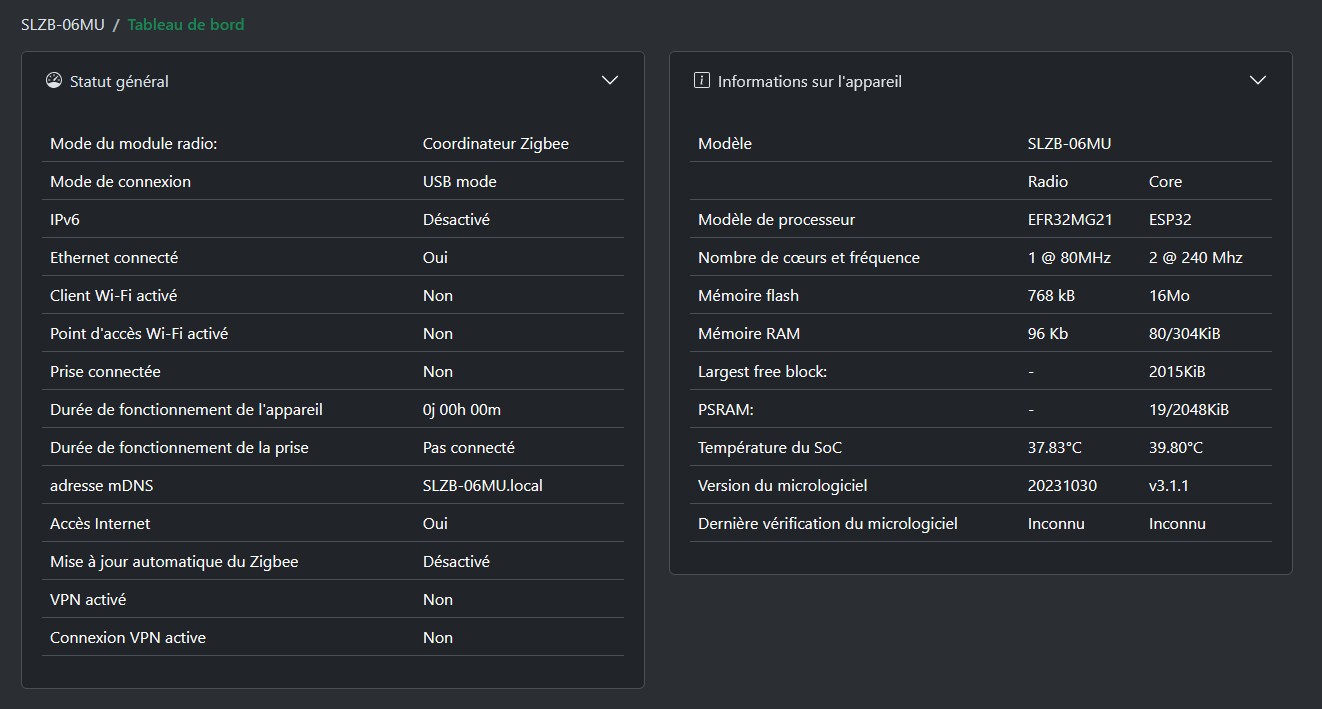1322x709 pixels.
Task: Click the PSRAM 19/2048KiB value
Action: pos(1188,410)
